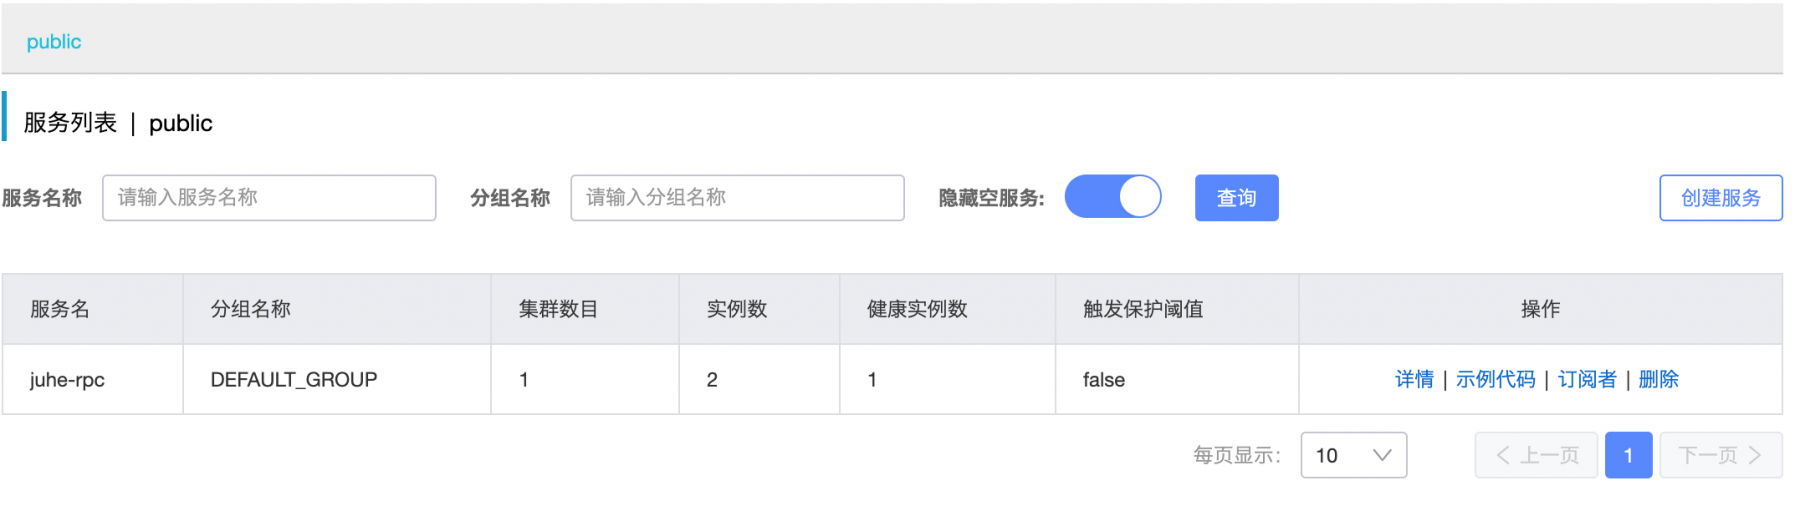
Task: Select the public namespace tab
Action: coord(54,42)
